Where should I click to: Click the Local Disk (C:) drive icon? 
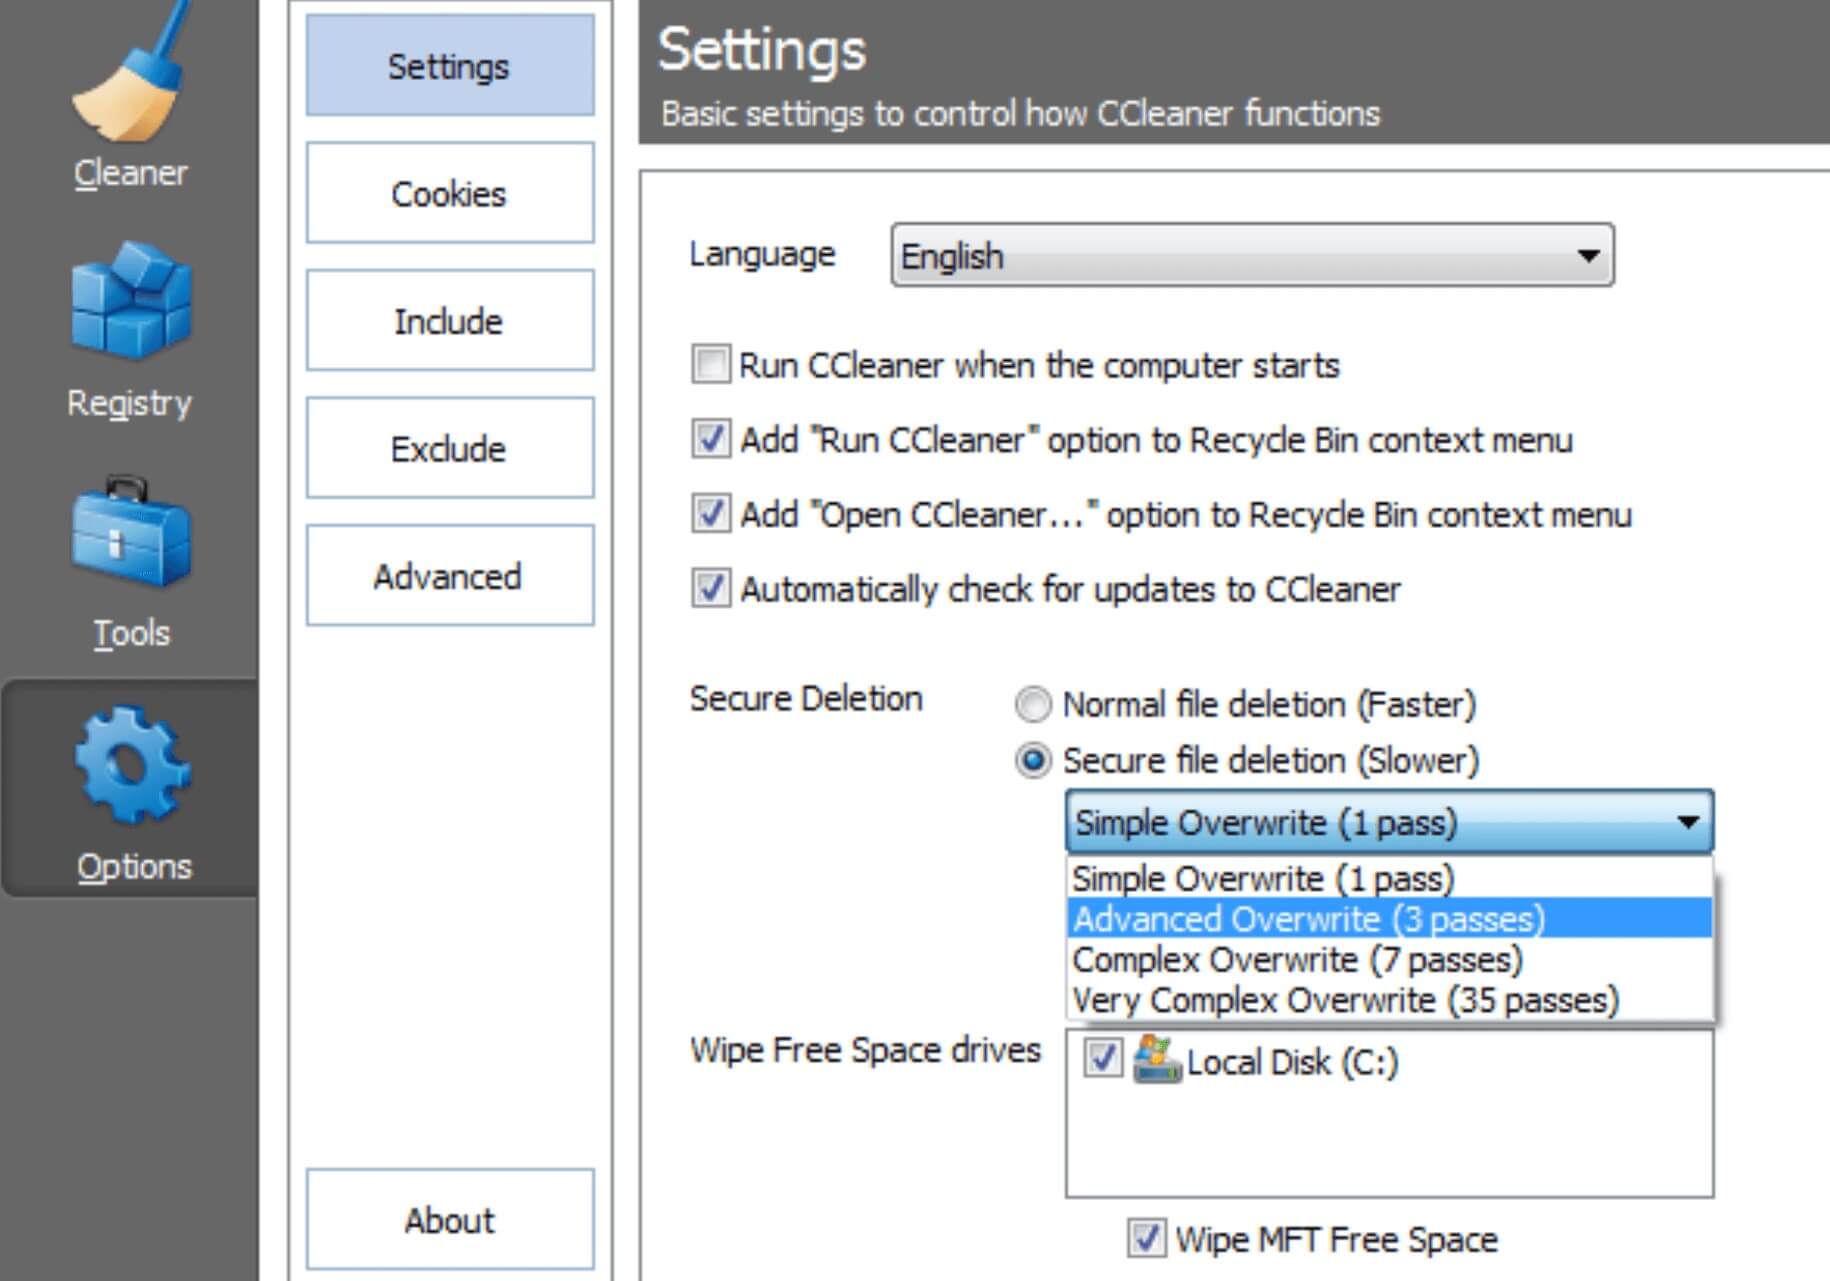coord(1157,1060)
